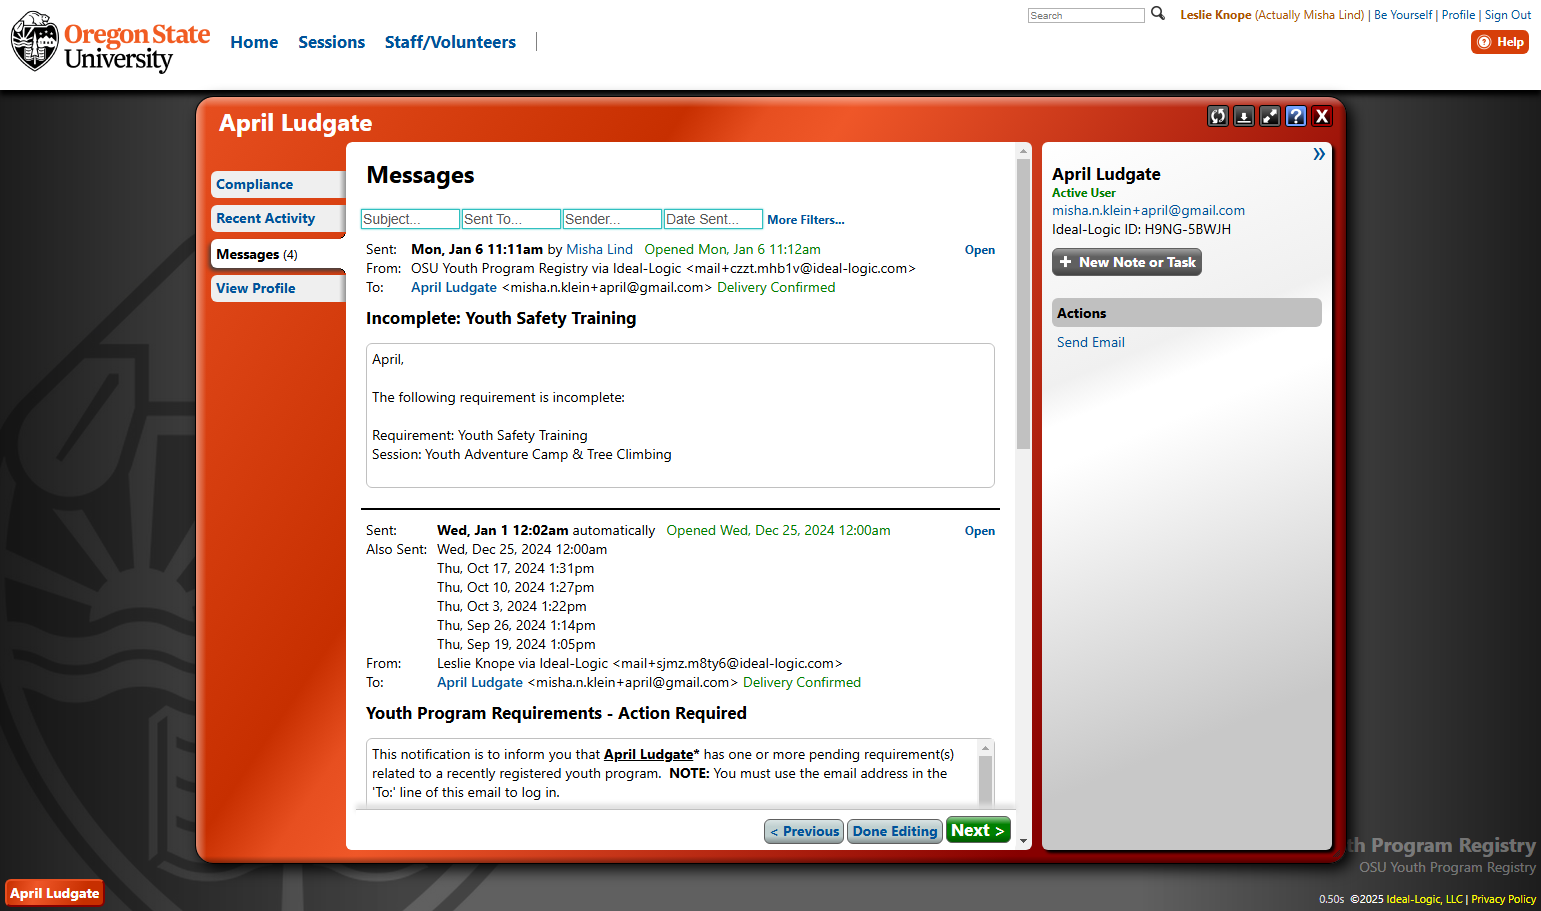Select the Compliance tab

(278, 184)
